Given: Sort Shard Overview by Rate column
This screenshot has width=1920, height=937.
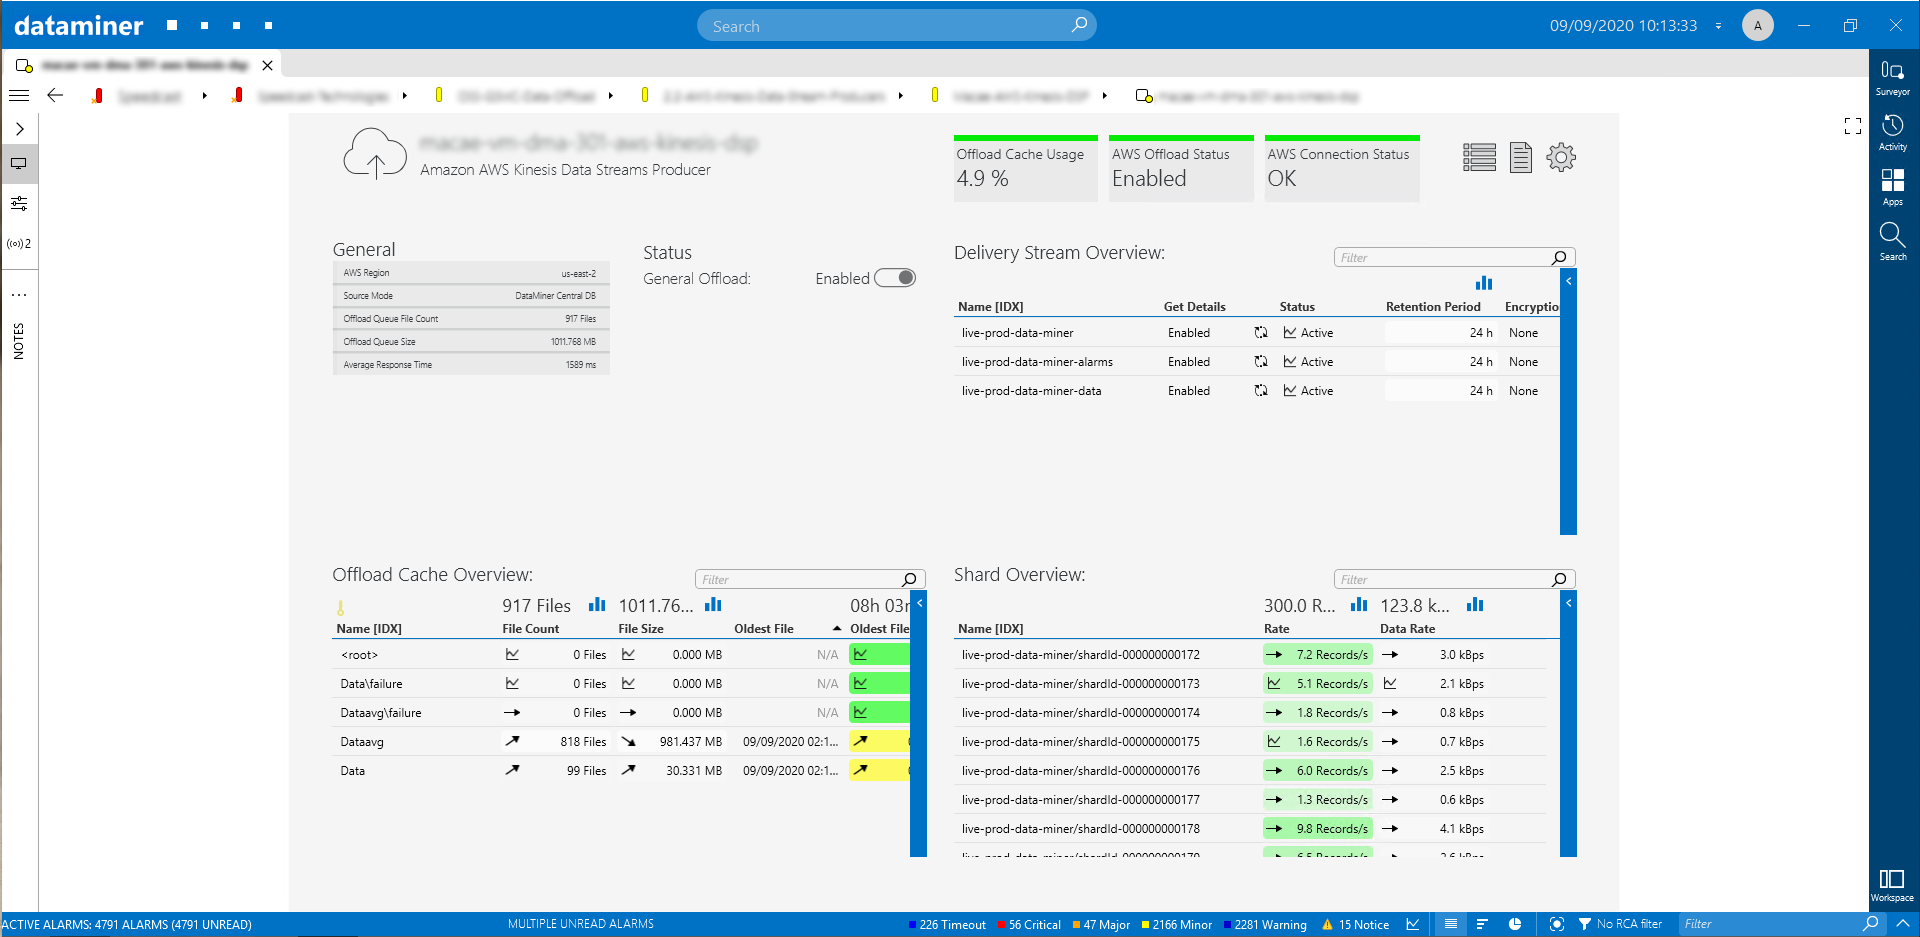Looking at the screenshot, I should tap(1276, 629).
